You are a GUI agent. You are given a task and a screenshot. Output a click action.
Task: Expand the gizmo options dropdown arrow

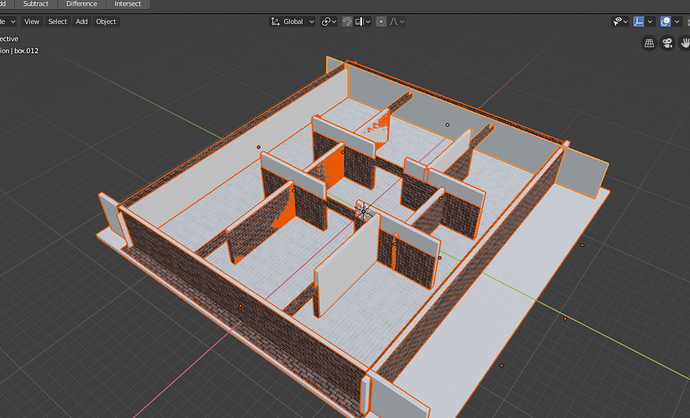coord(649,21)
